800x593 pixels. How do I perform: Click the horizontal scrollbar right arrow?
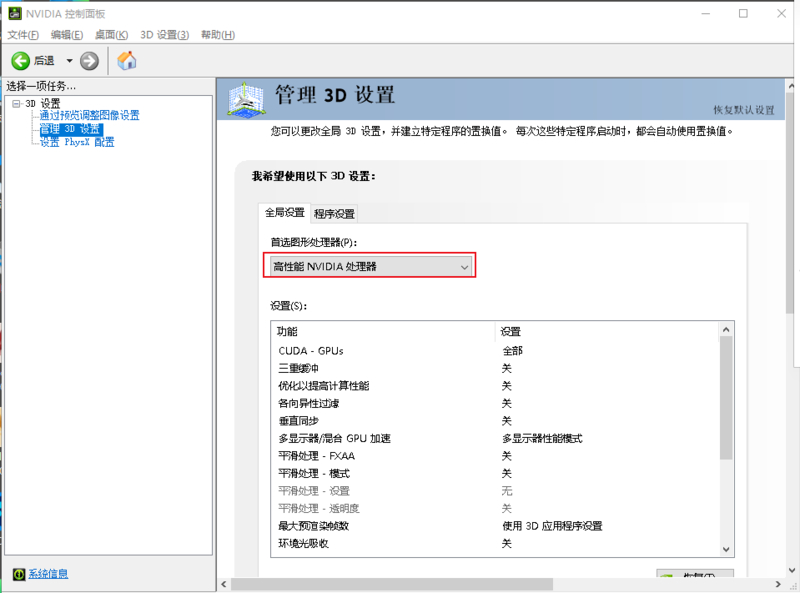(778, 584)
